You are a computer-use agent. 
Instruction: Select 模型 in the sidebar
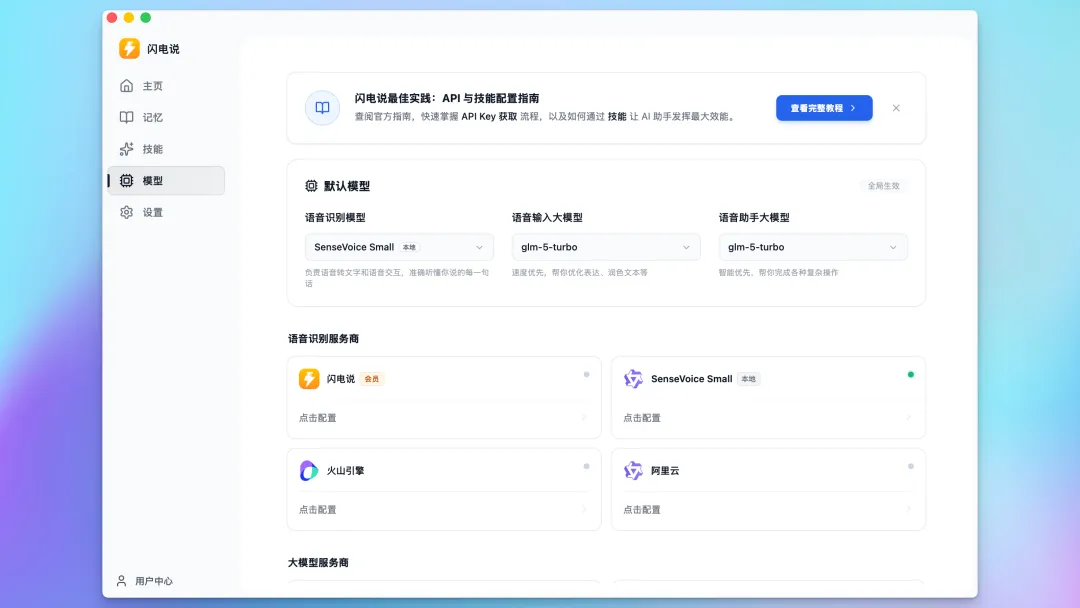tap(166, 180)
